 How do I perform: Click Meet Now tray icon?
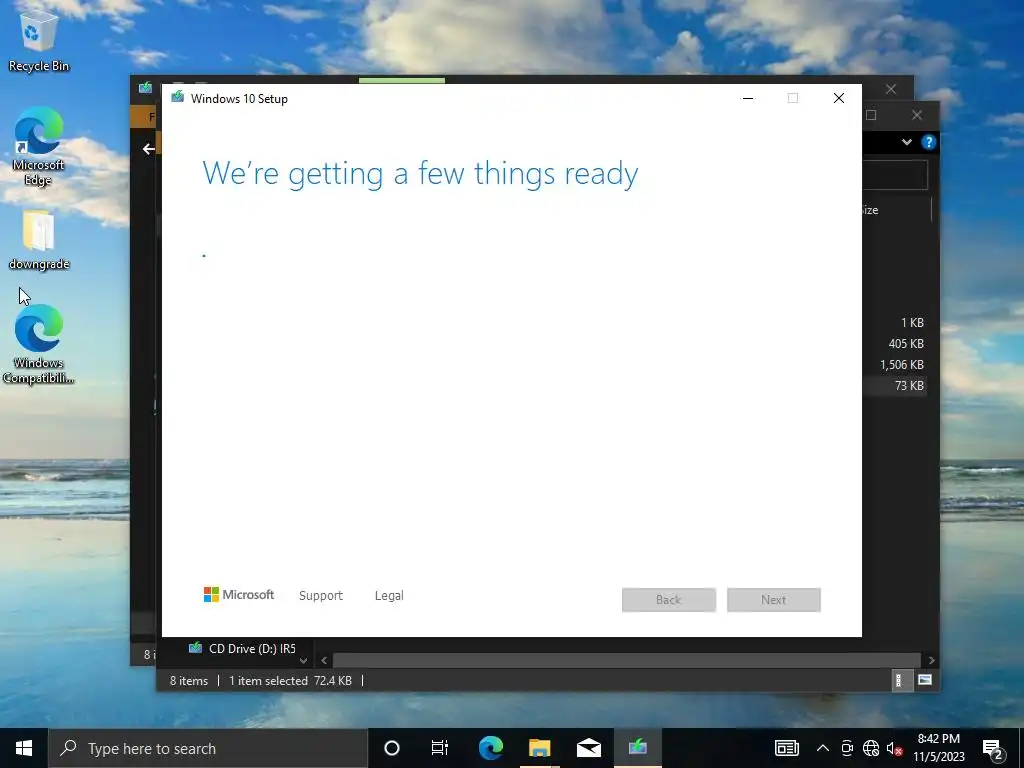847,748
